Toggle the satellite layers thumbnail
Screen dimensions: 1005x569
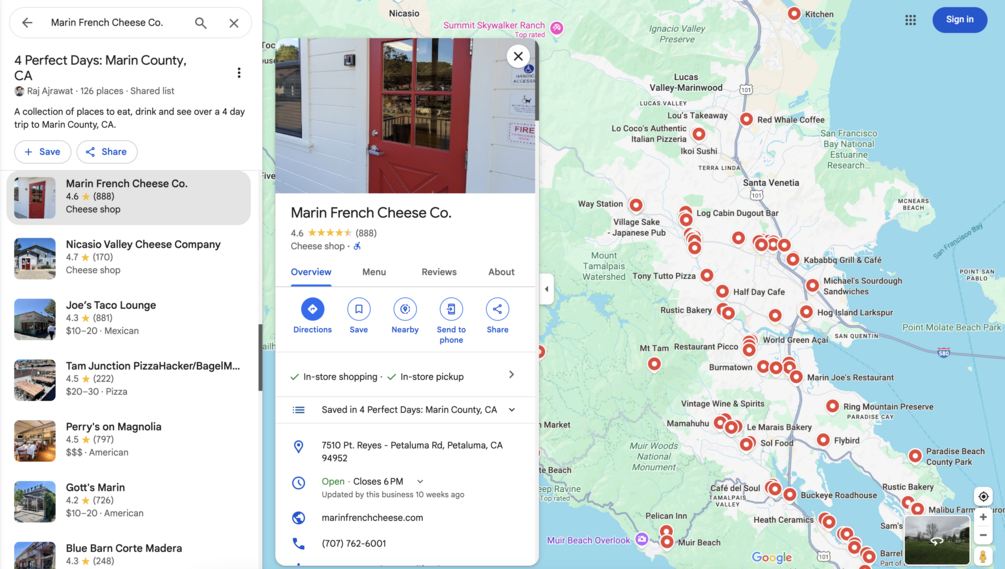[x=936, y=540]
